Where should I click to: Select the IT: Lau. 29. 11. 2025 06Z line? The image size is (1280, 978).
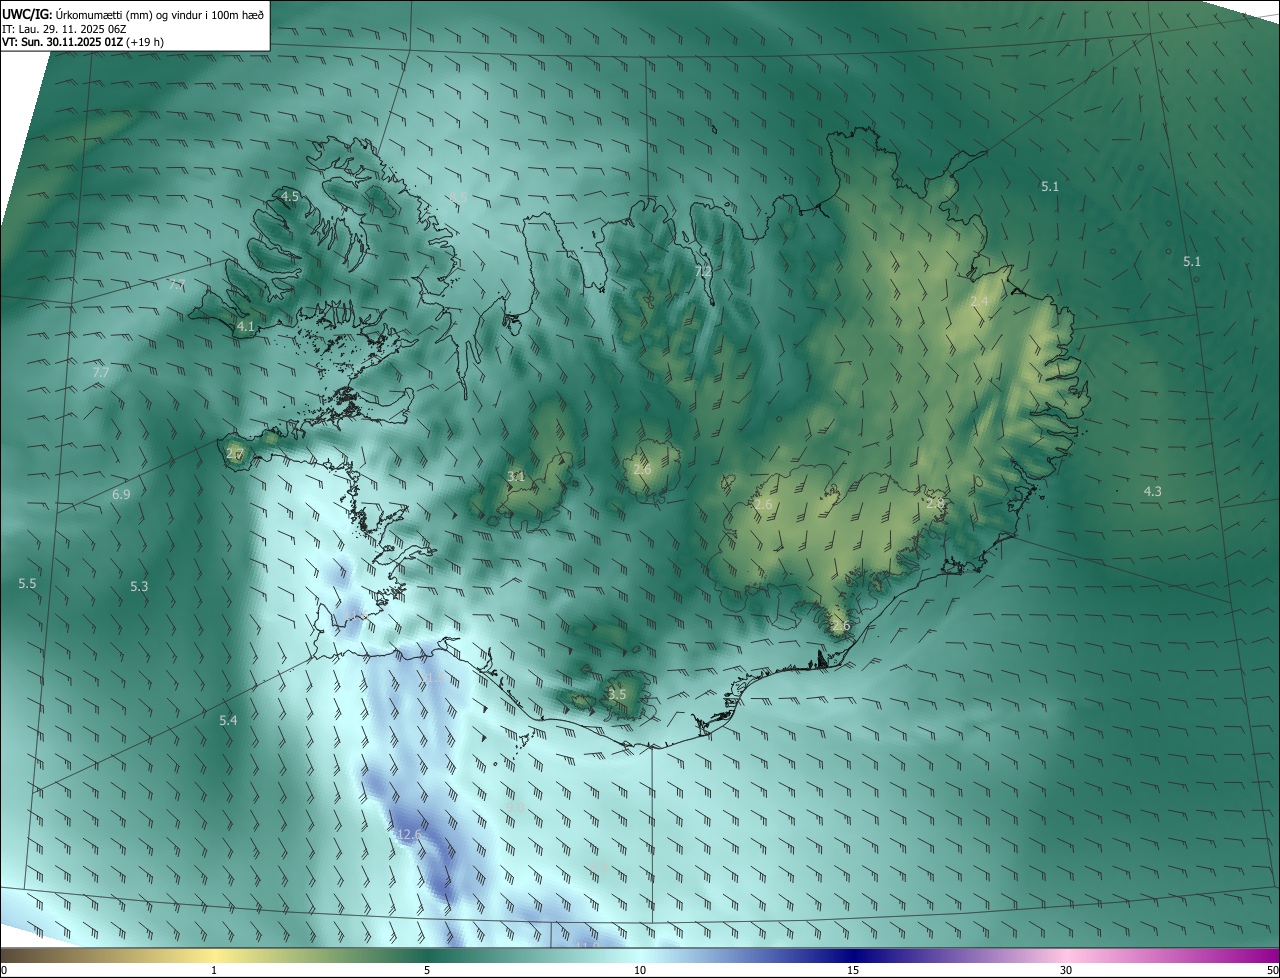(x=65, y=28)
